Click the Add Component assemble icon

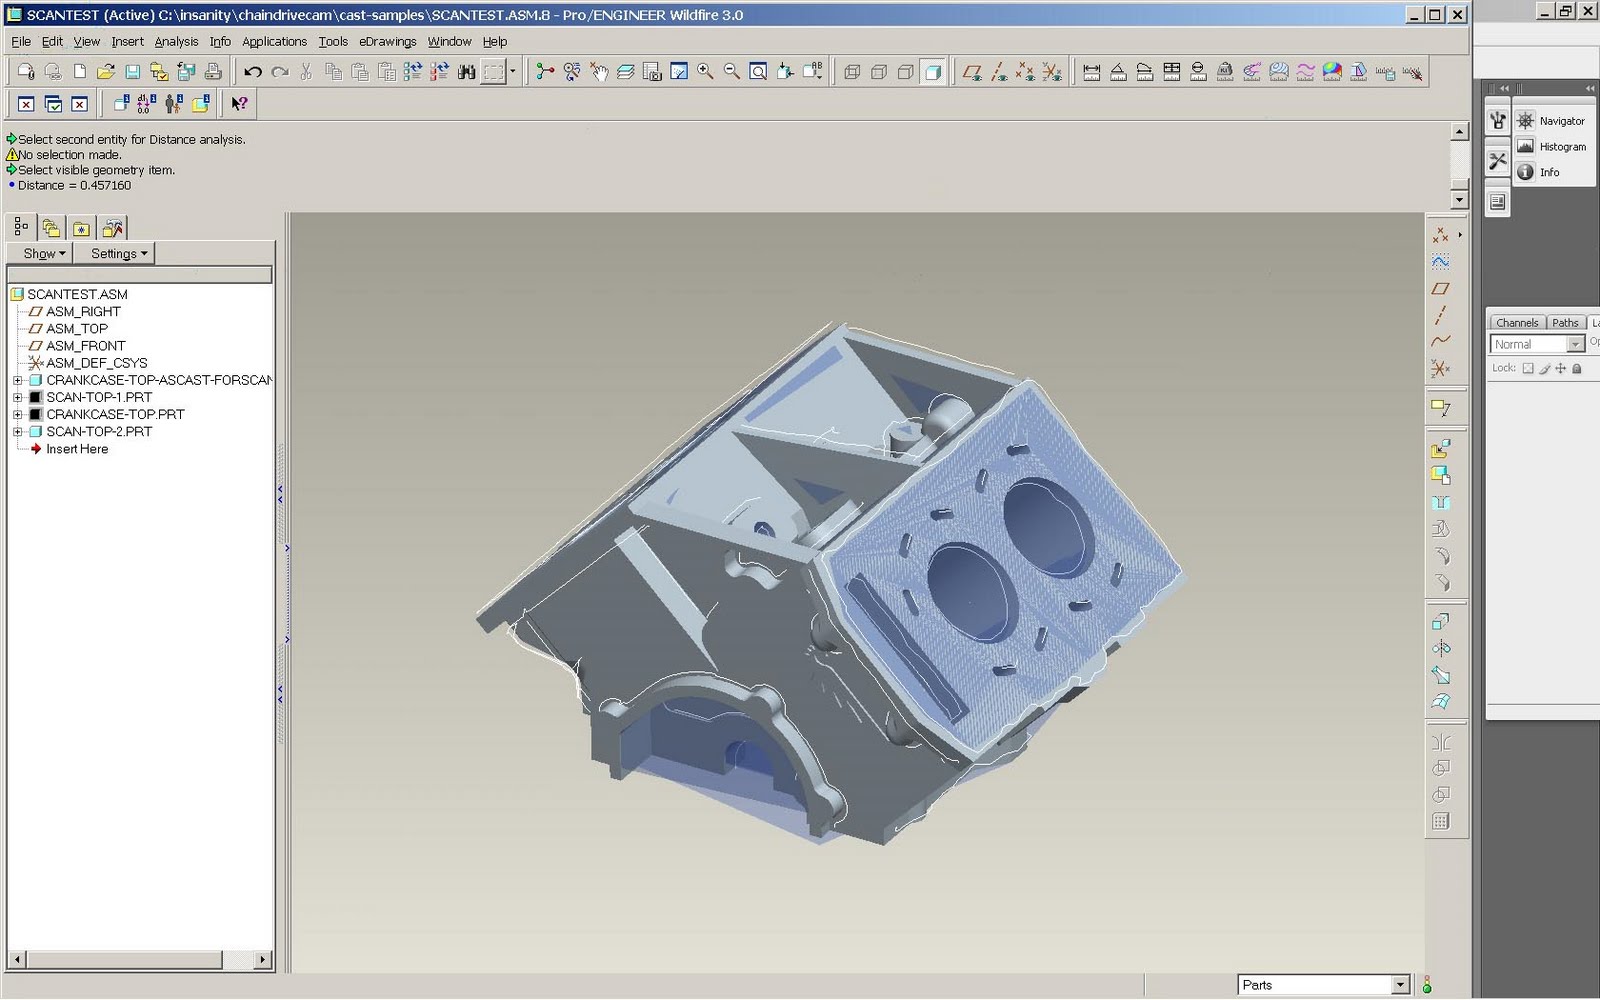point(1441,449)
